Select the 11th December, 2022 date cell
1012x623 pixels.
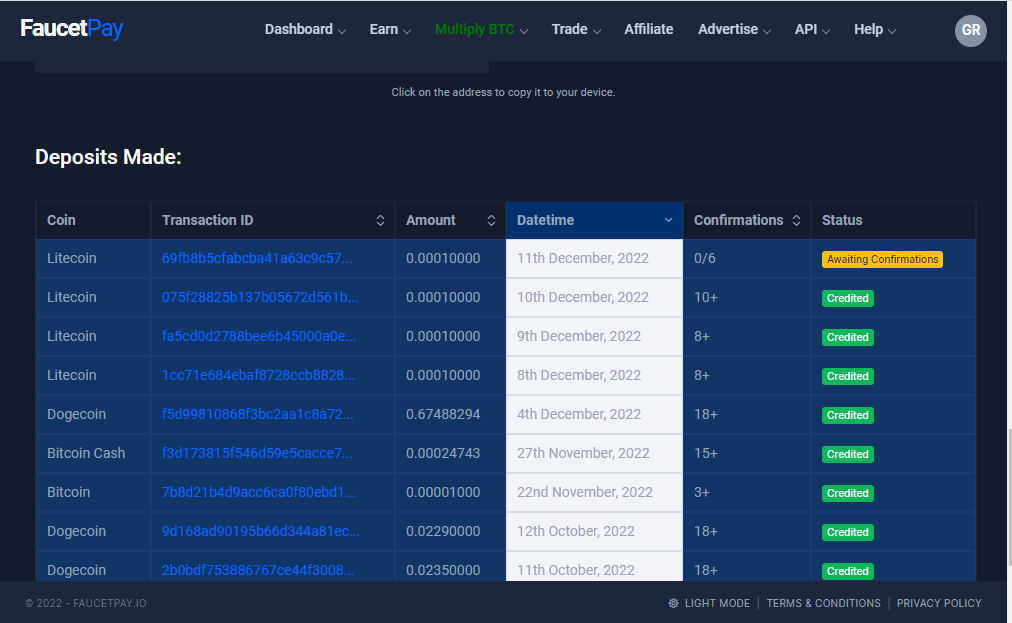[594, 258]
